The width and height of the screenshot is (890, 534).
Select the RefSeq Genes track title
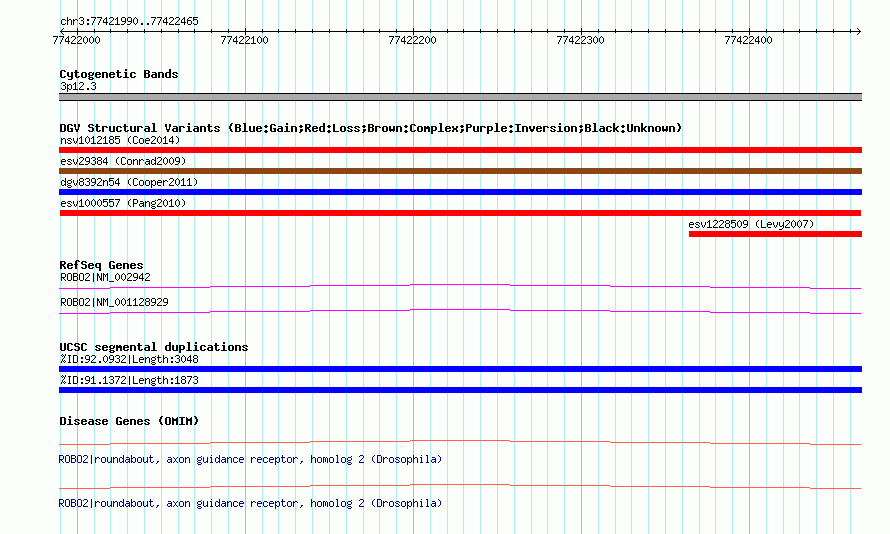pos(102,265)
